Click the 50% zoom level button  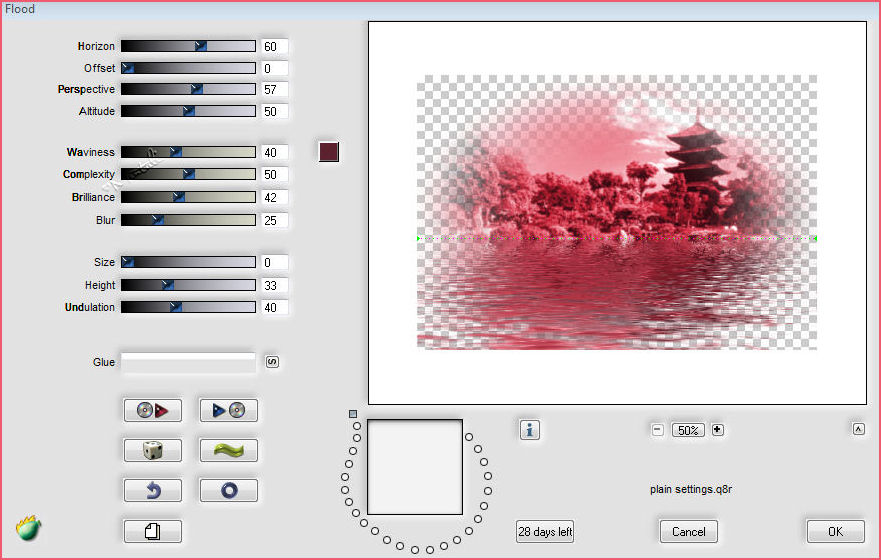coord(687,430)
